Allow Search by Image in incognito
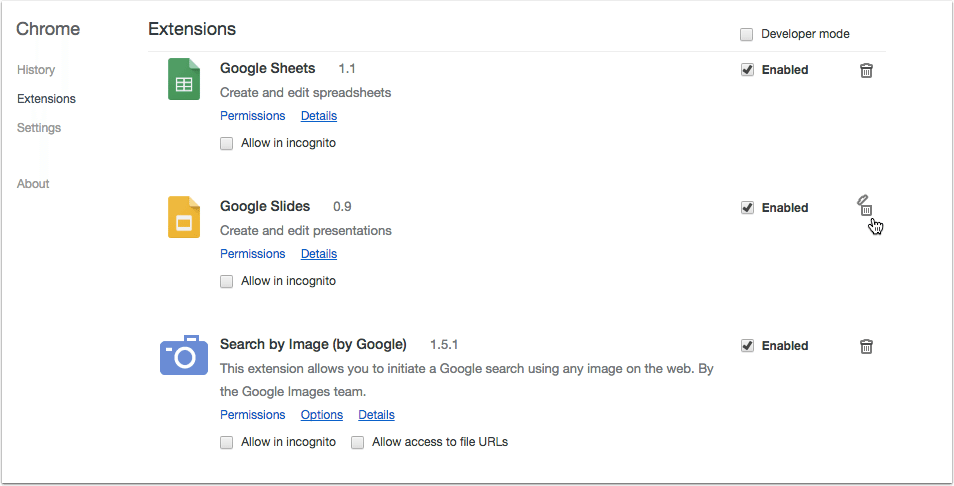 pos(226,442)
